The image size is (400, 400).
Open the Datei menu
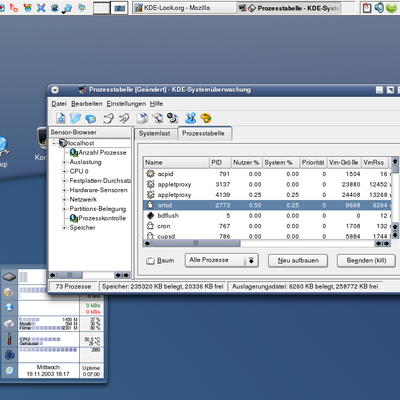[59, 104]
